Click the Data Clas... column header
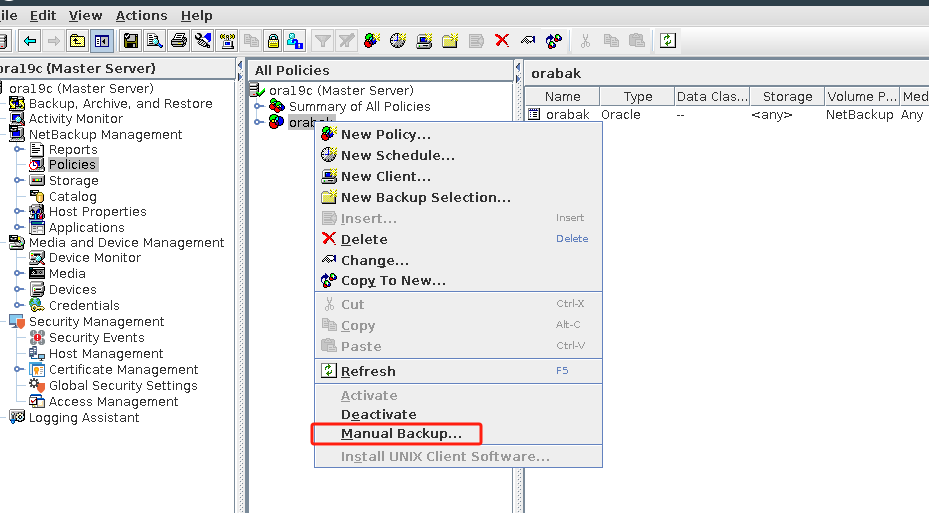The image size is (929, 513). click(712, 96)
